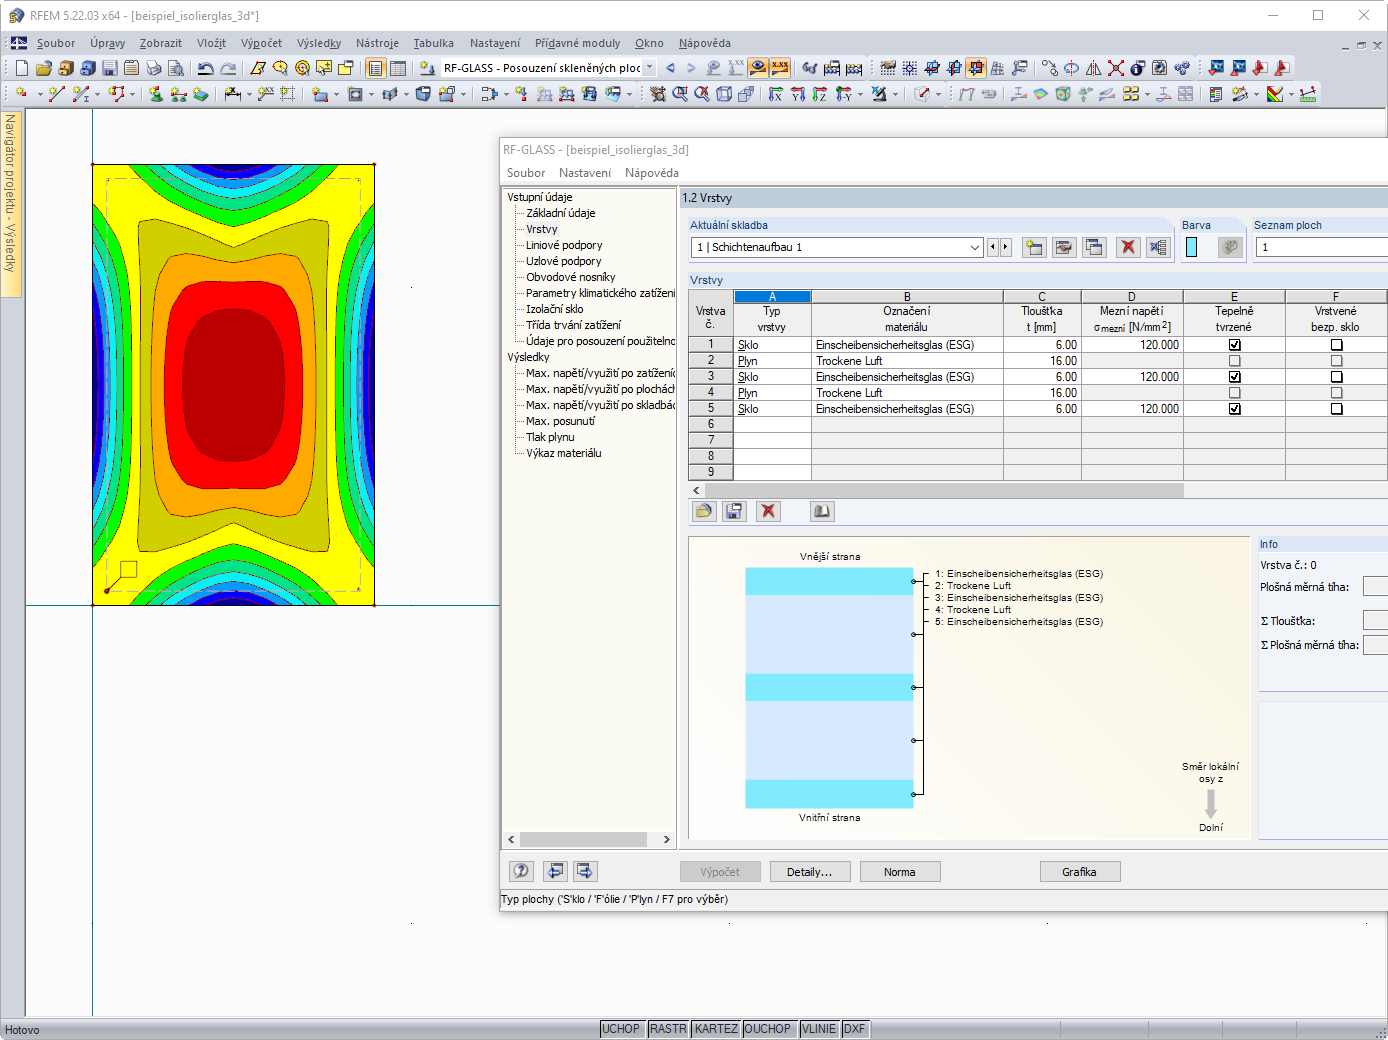The height and width of the screenshot is (1040, 1388).
Task: Open the info icon in the main toolbar
Action: (x=1138, y=68)
